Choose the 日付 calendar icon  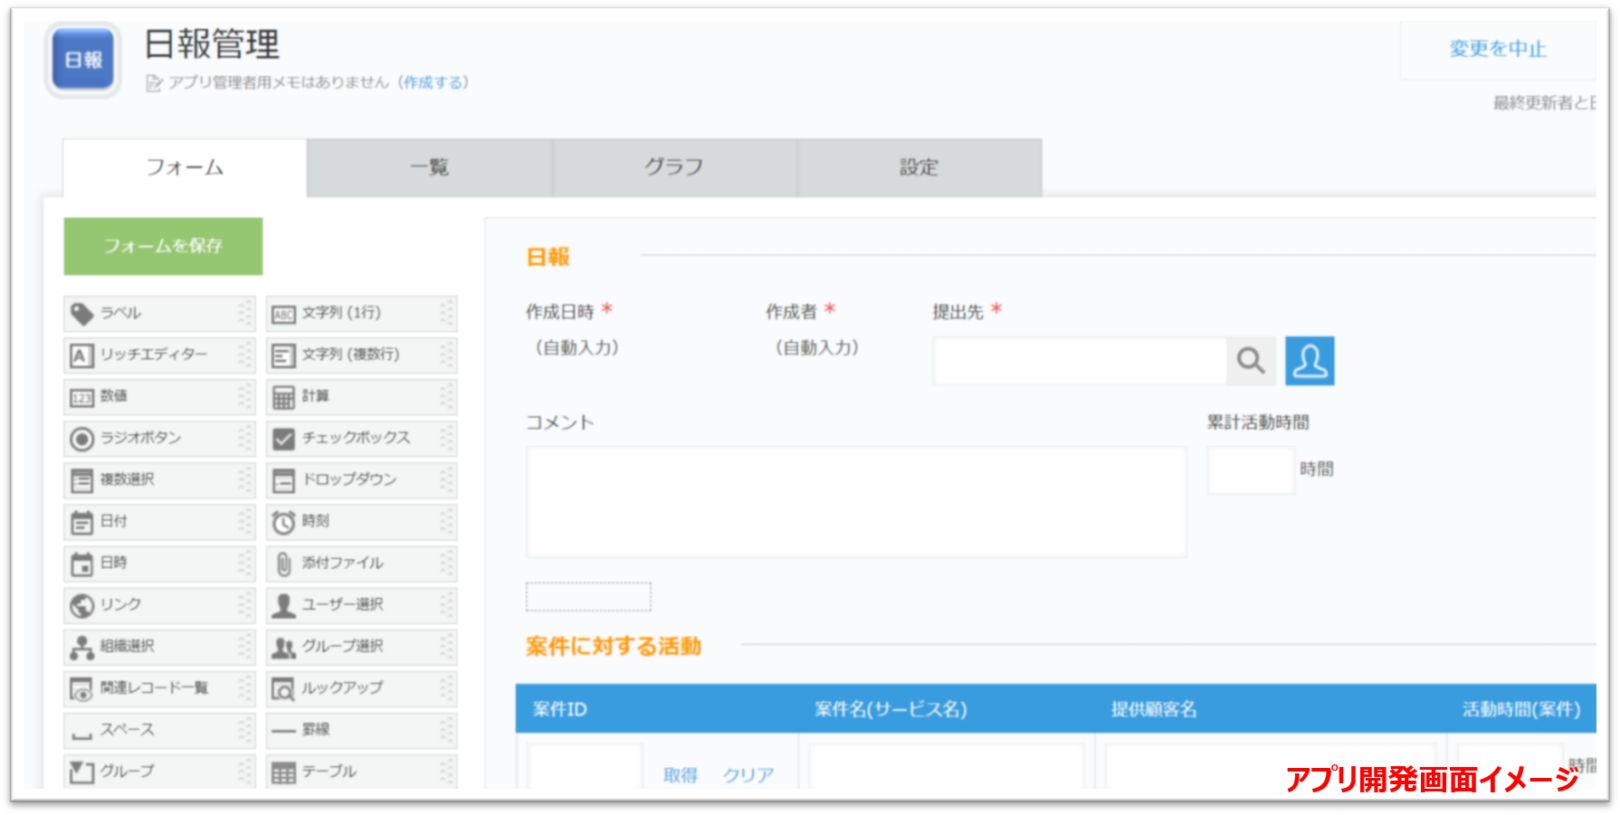pyautogui.click(x=82, y=523)
